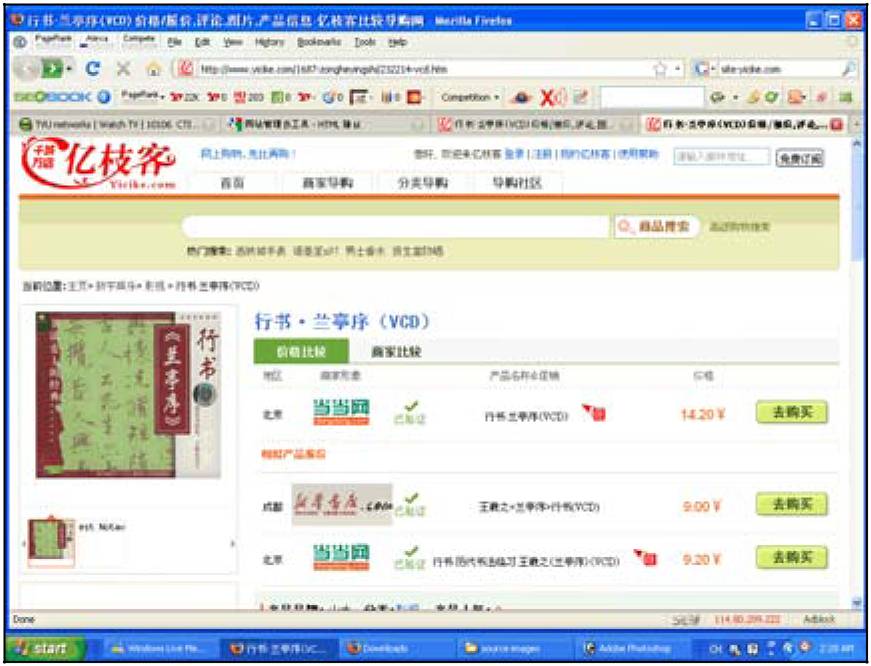Screen dimensions: 871x666
Task: Click the page vertical scrollbar
Action: click(856, 372)
